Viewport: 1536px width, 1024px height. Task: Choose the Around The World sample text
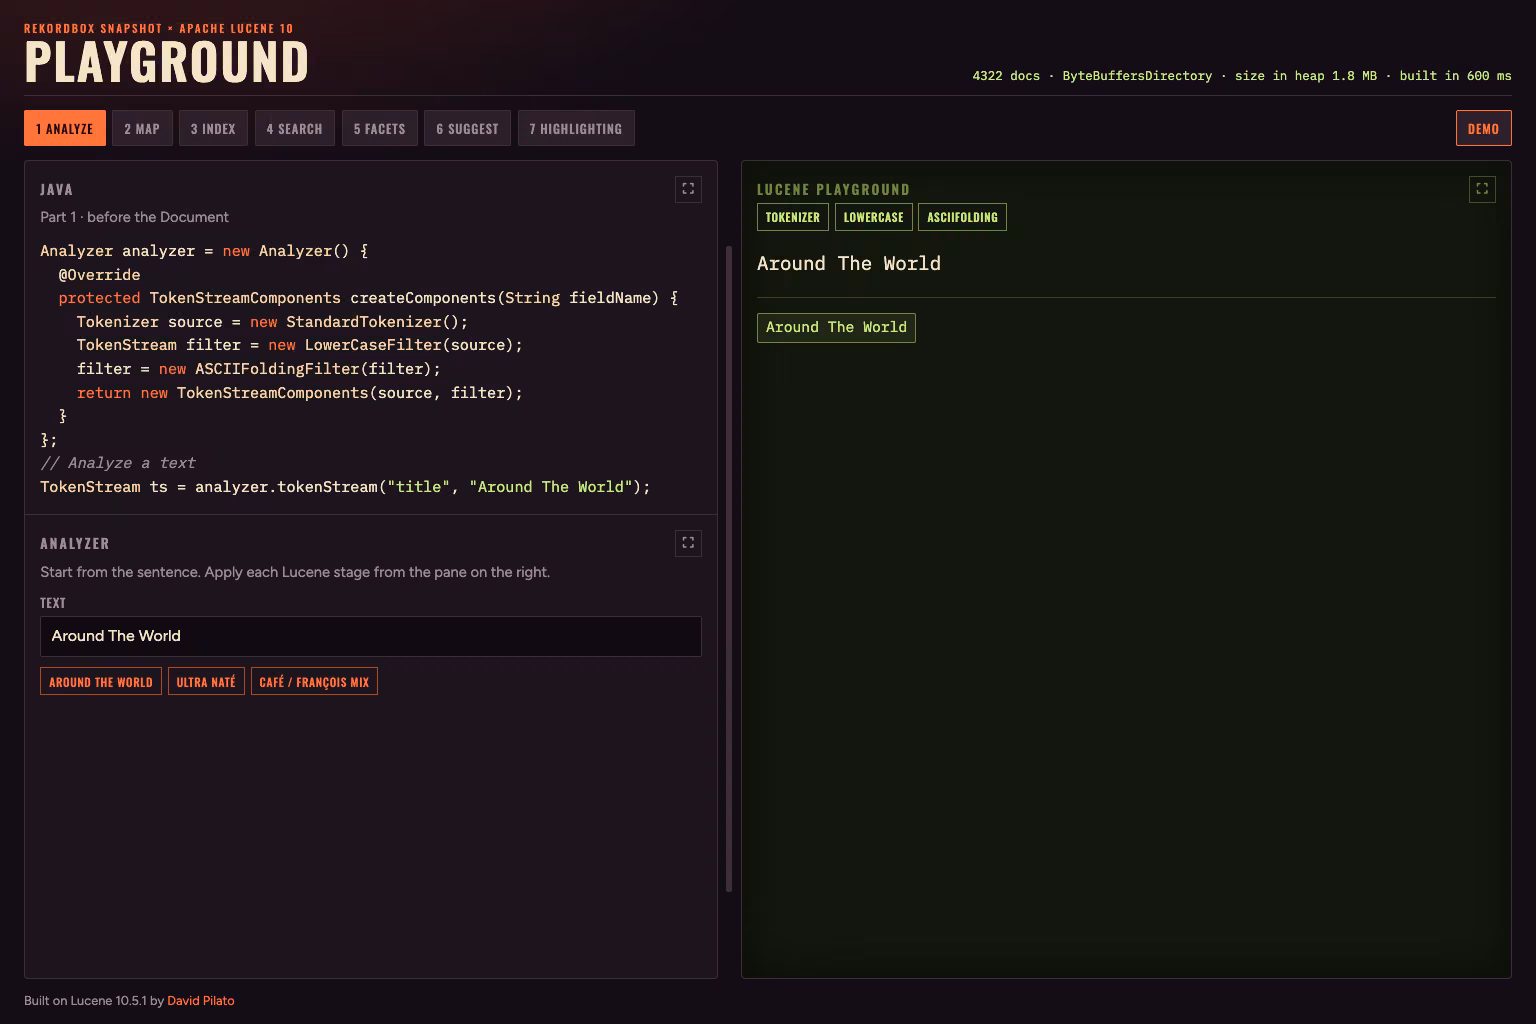pyautogui.click(x=101, y=682)
